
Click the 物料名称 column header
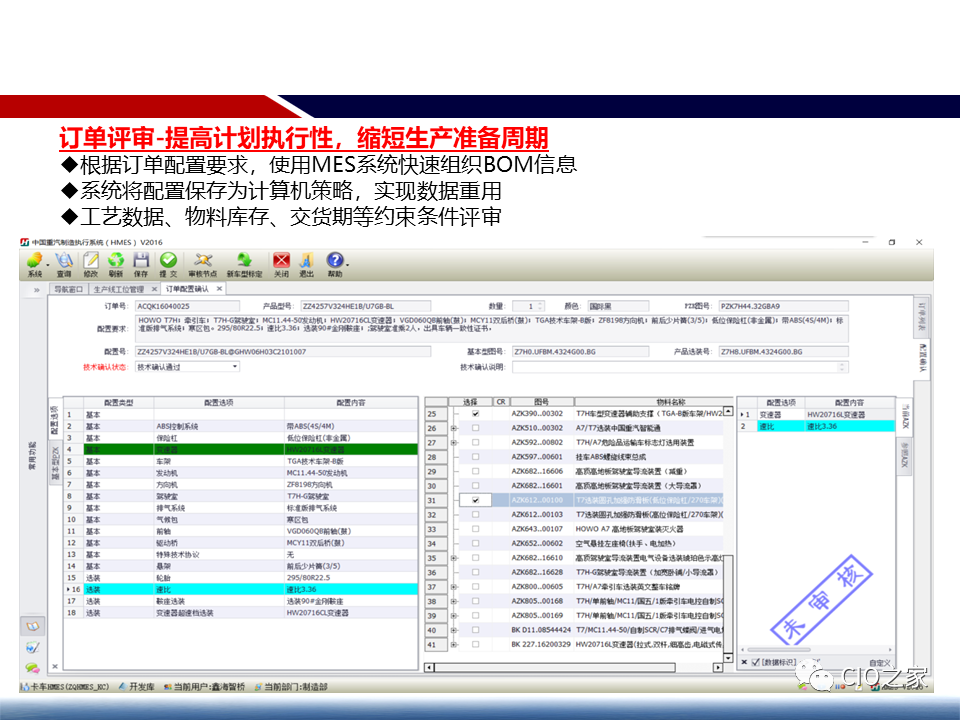pyautogui.click(x=653, y=402)
